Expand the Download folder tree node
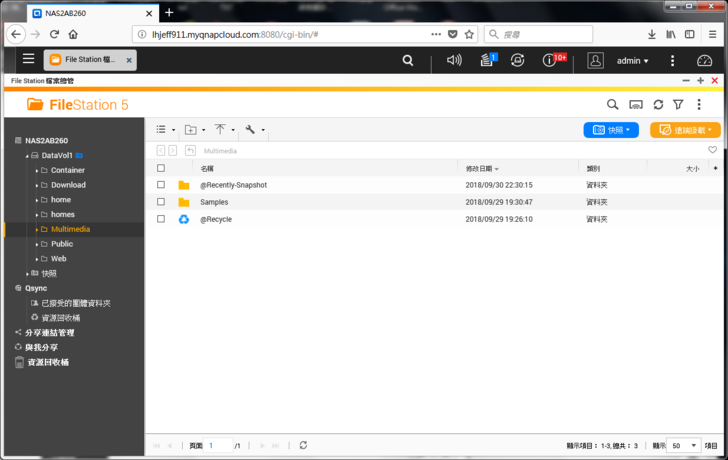Image resolution: width=728 pixels, height=460 pixels. click(37, 185)
